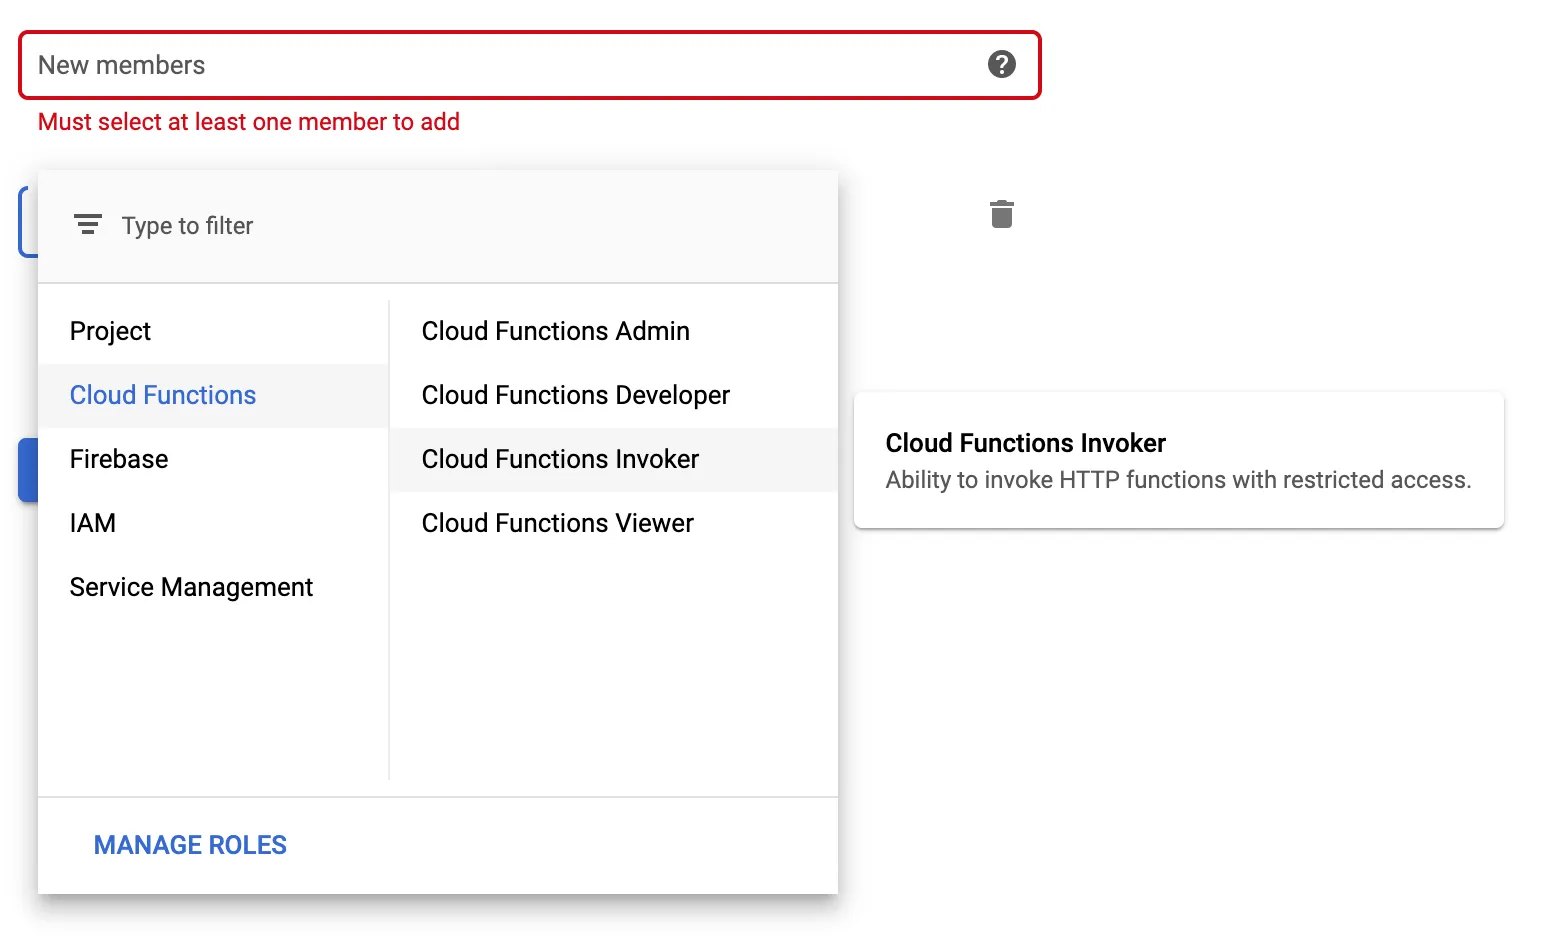Viewport: 1566px width, 938px height.
Task: Click the filter lines icon
Action: tap(88, 225)
